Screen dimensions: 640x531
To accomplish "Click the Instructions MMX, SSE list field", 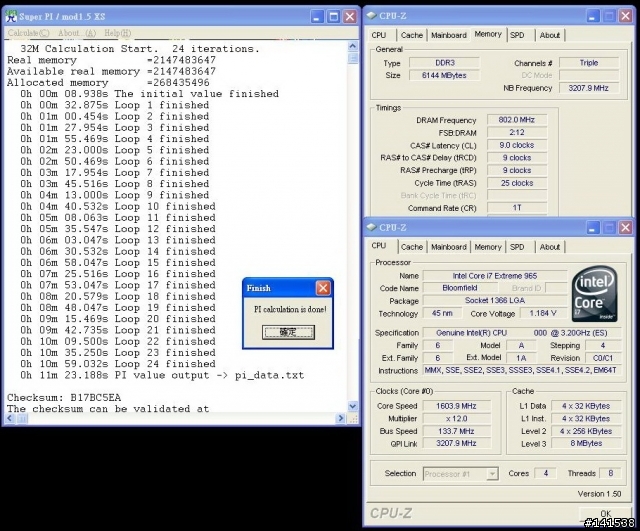I will [522, 371].
